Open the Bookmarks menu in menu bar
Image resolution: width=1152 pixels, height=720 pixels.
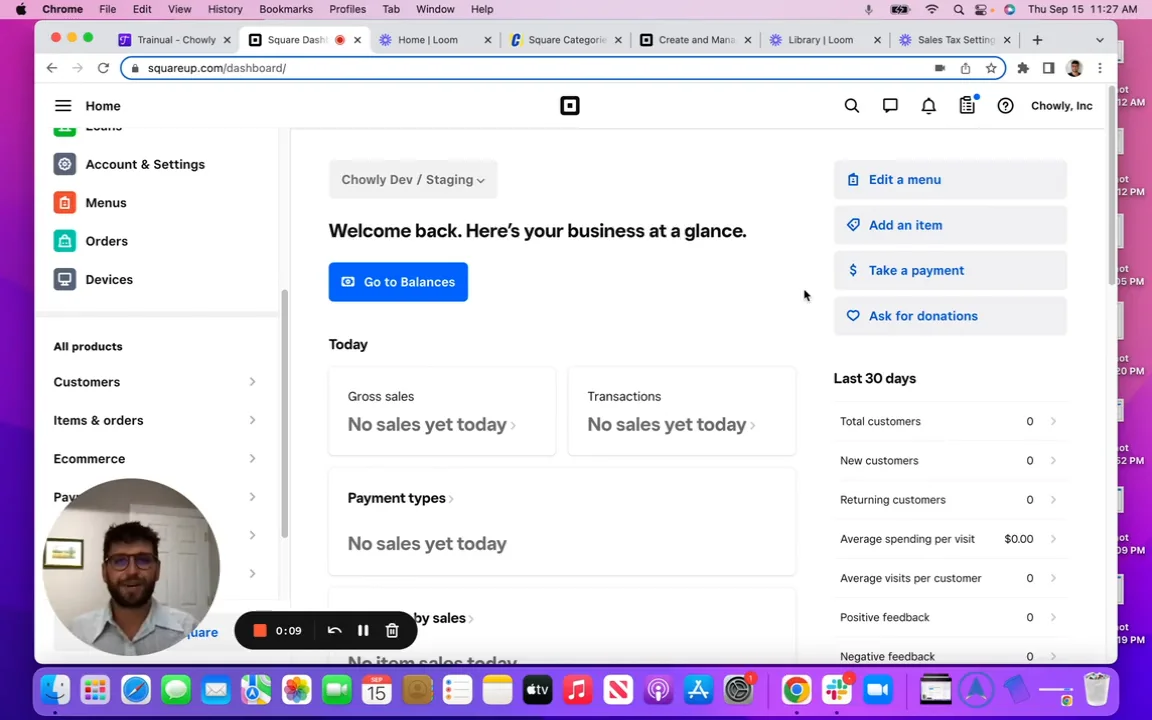(x=286, y=9)
